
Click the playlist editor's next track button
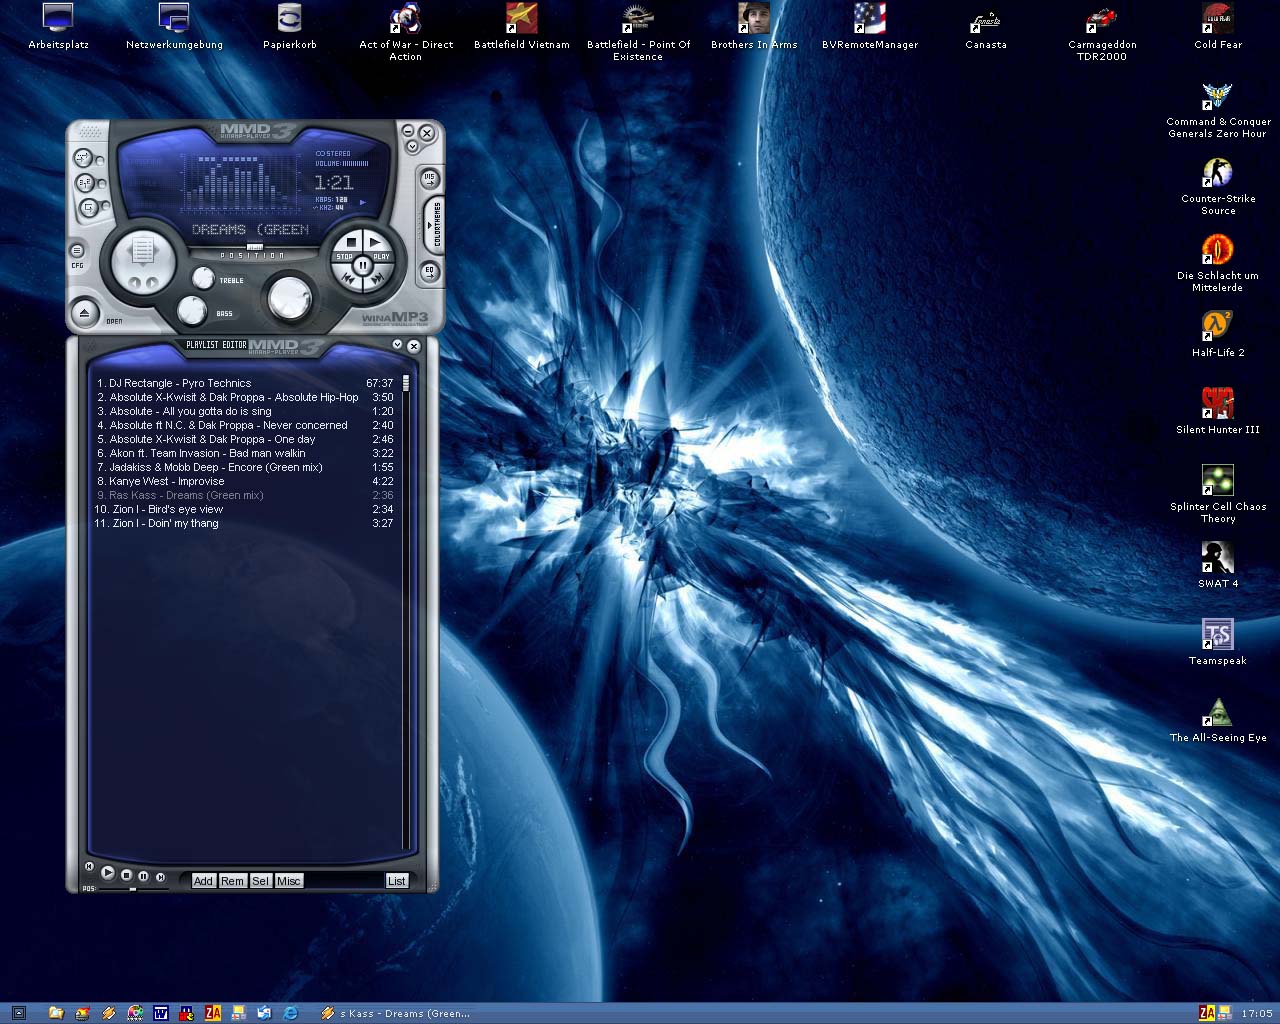(160, 877)
